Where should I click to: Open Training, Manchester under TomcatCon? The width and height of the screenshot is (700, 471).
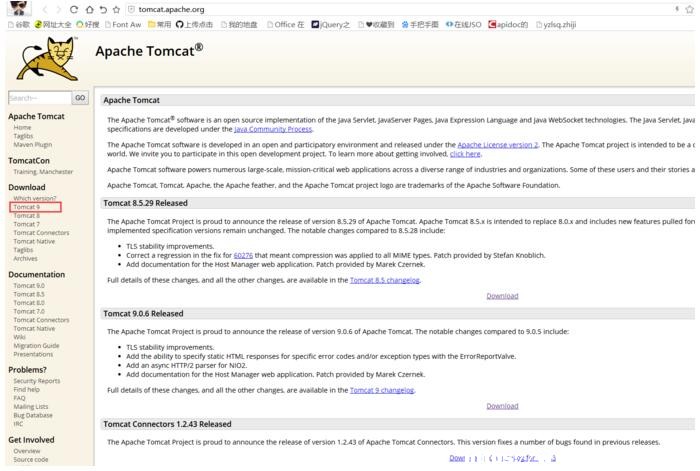[x=43, y=172]
